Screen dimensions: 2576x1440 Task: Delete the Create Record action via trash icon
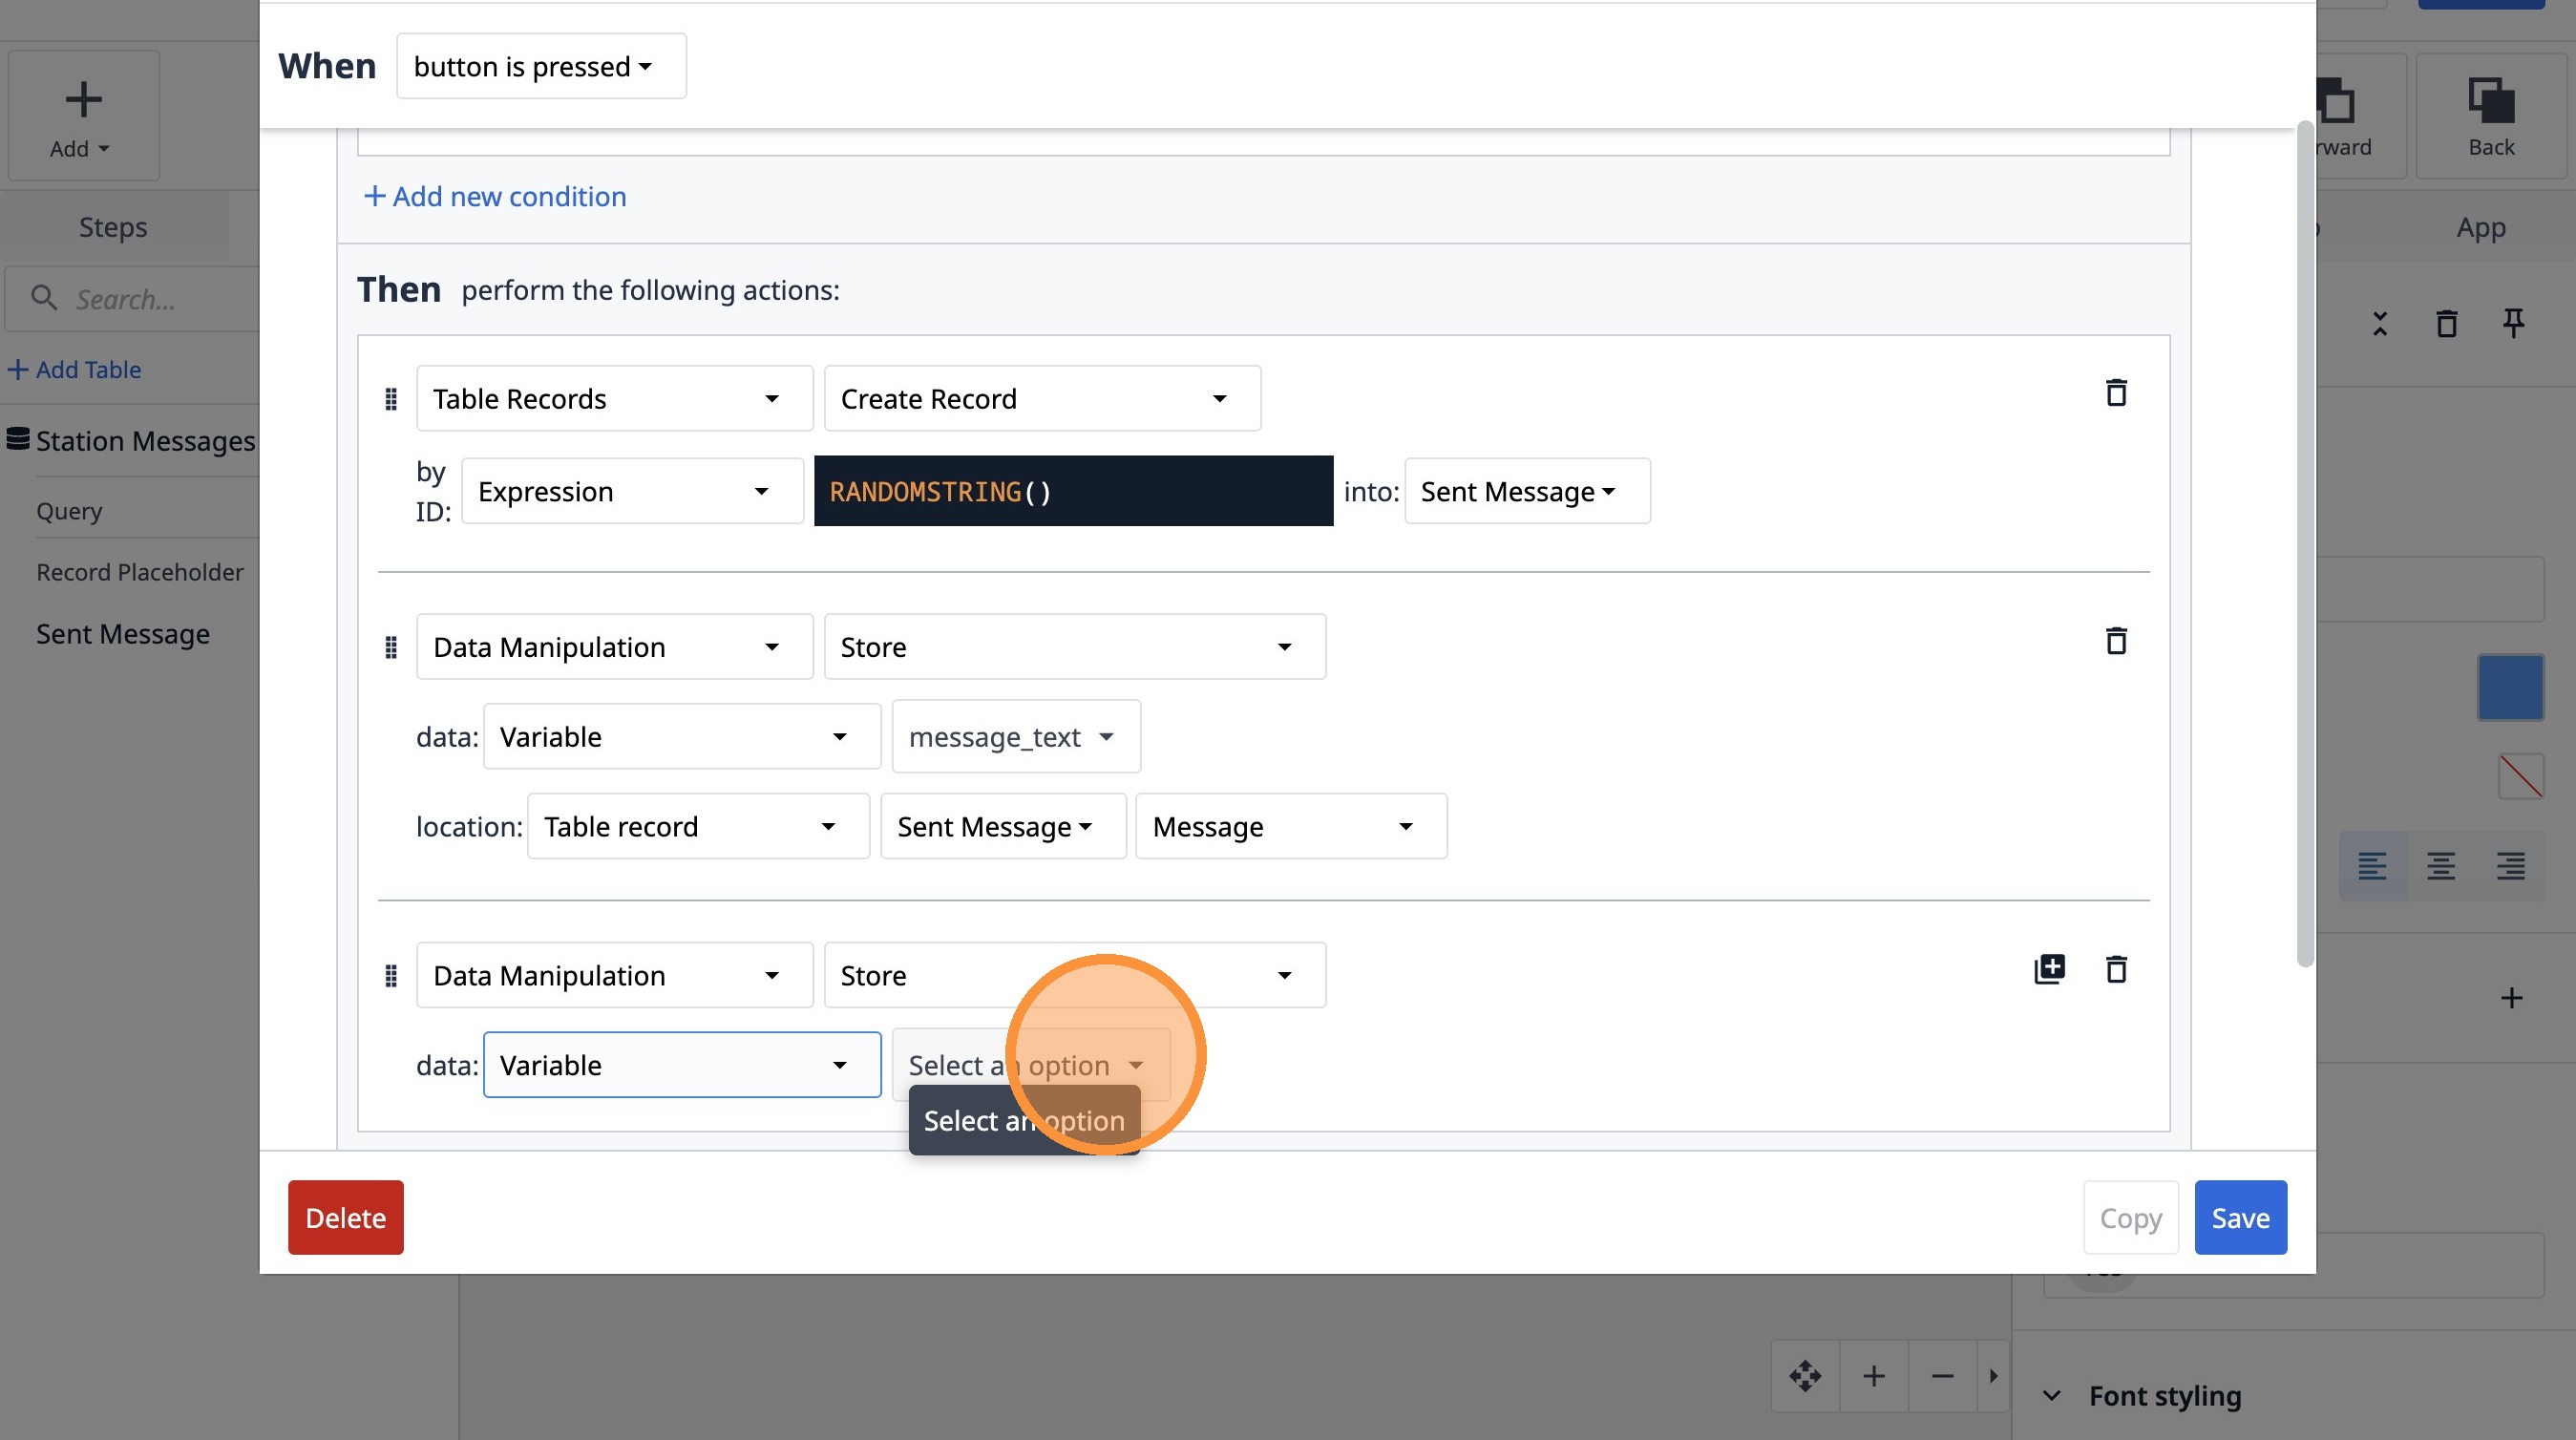(x=2115, y=393)
